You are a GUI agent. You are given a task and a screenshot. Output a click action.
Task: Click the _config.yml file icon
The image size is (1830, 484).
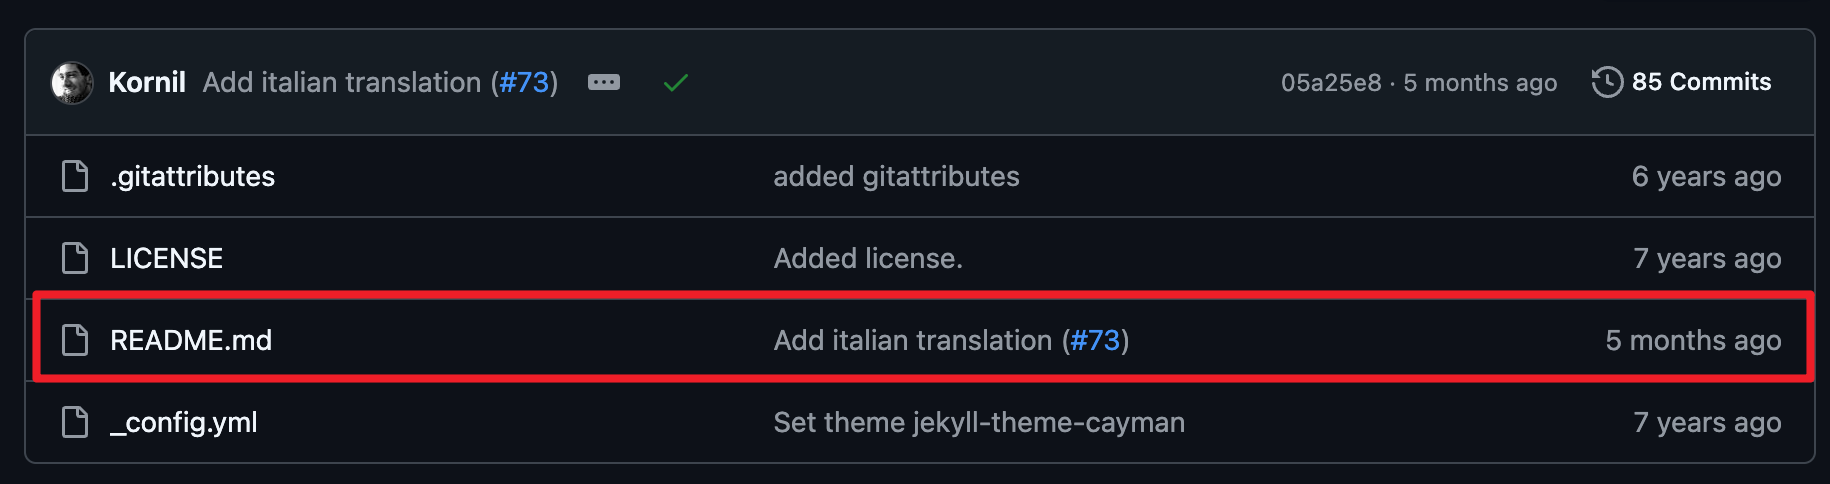75,422
